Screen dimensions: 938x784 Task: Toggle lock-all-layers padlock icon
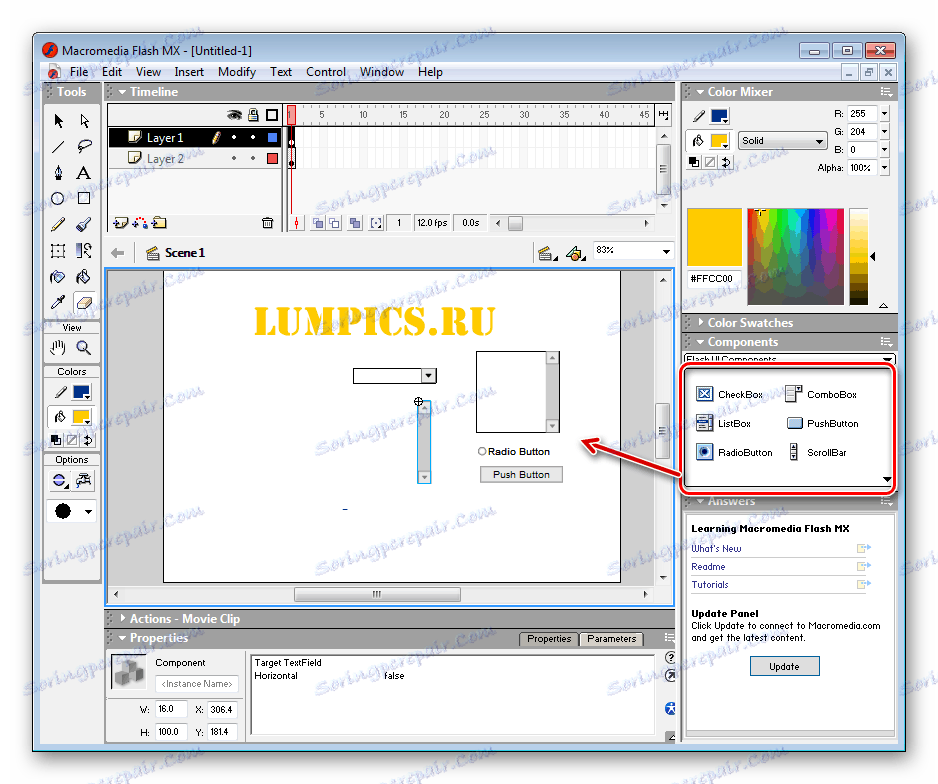click(x=254, y=115)
